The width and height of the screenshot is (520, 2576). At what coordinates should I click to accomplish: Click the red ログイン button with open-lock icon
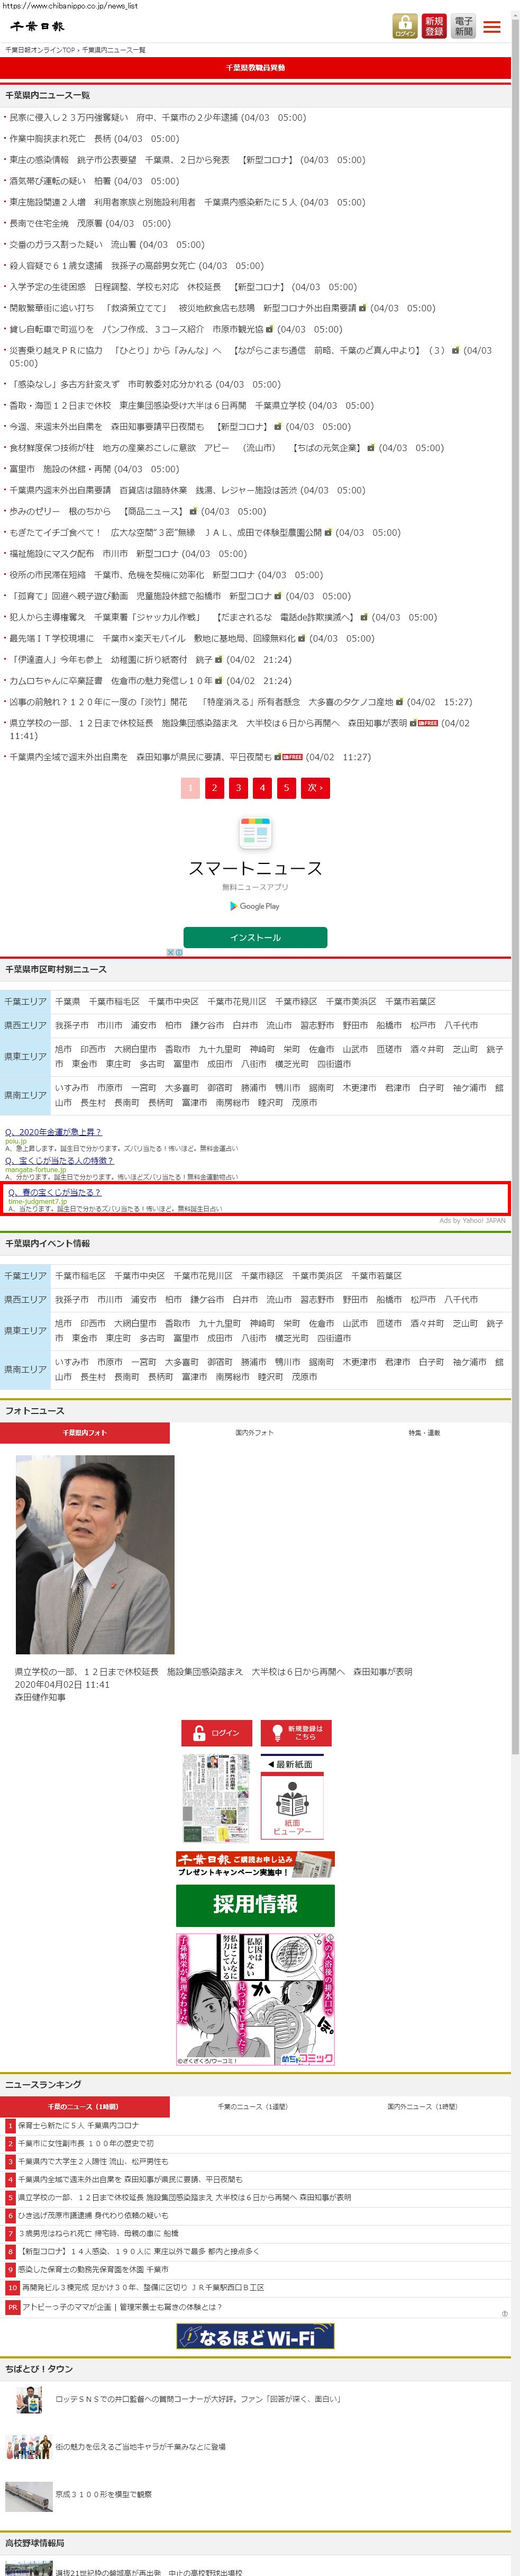tap(216, 1733)
